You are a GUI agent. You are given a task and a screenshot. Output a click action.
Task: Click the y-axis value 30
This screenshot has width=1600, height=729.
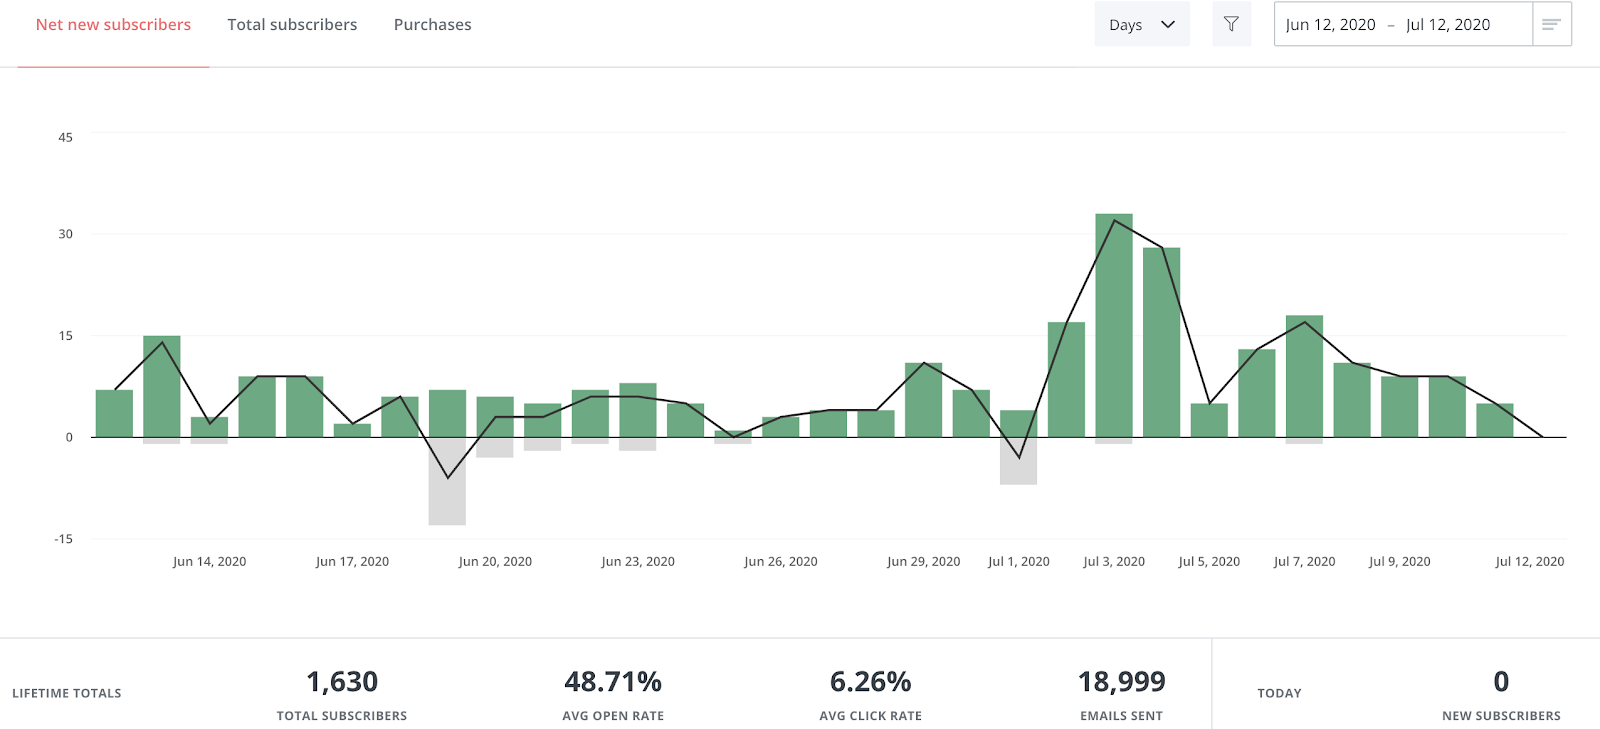pyautogui.click(x=65, y=234)
